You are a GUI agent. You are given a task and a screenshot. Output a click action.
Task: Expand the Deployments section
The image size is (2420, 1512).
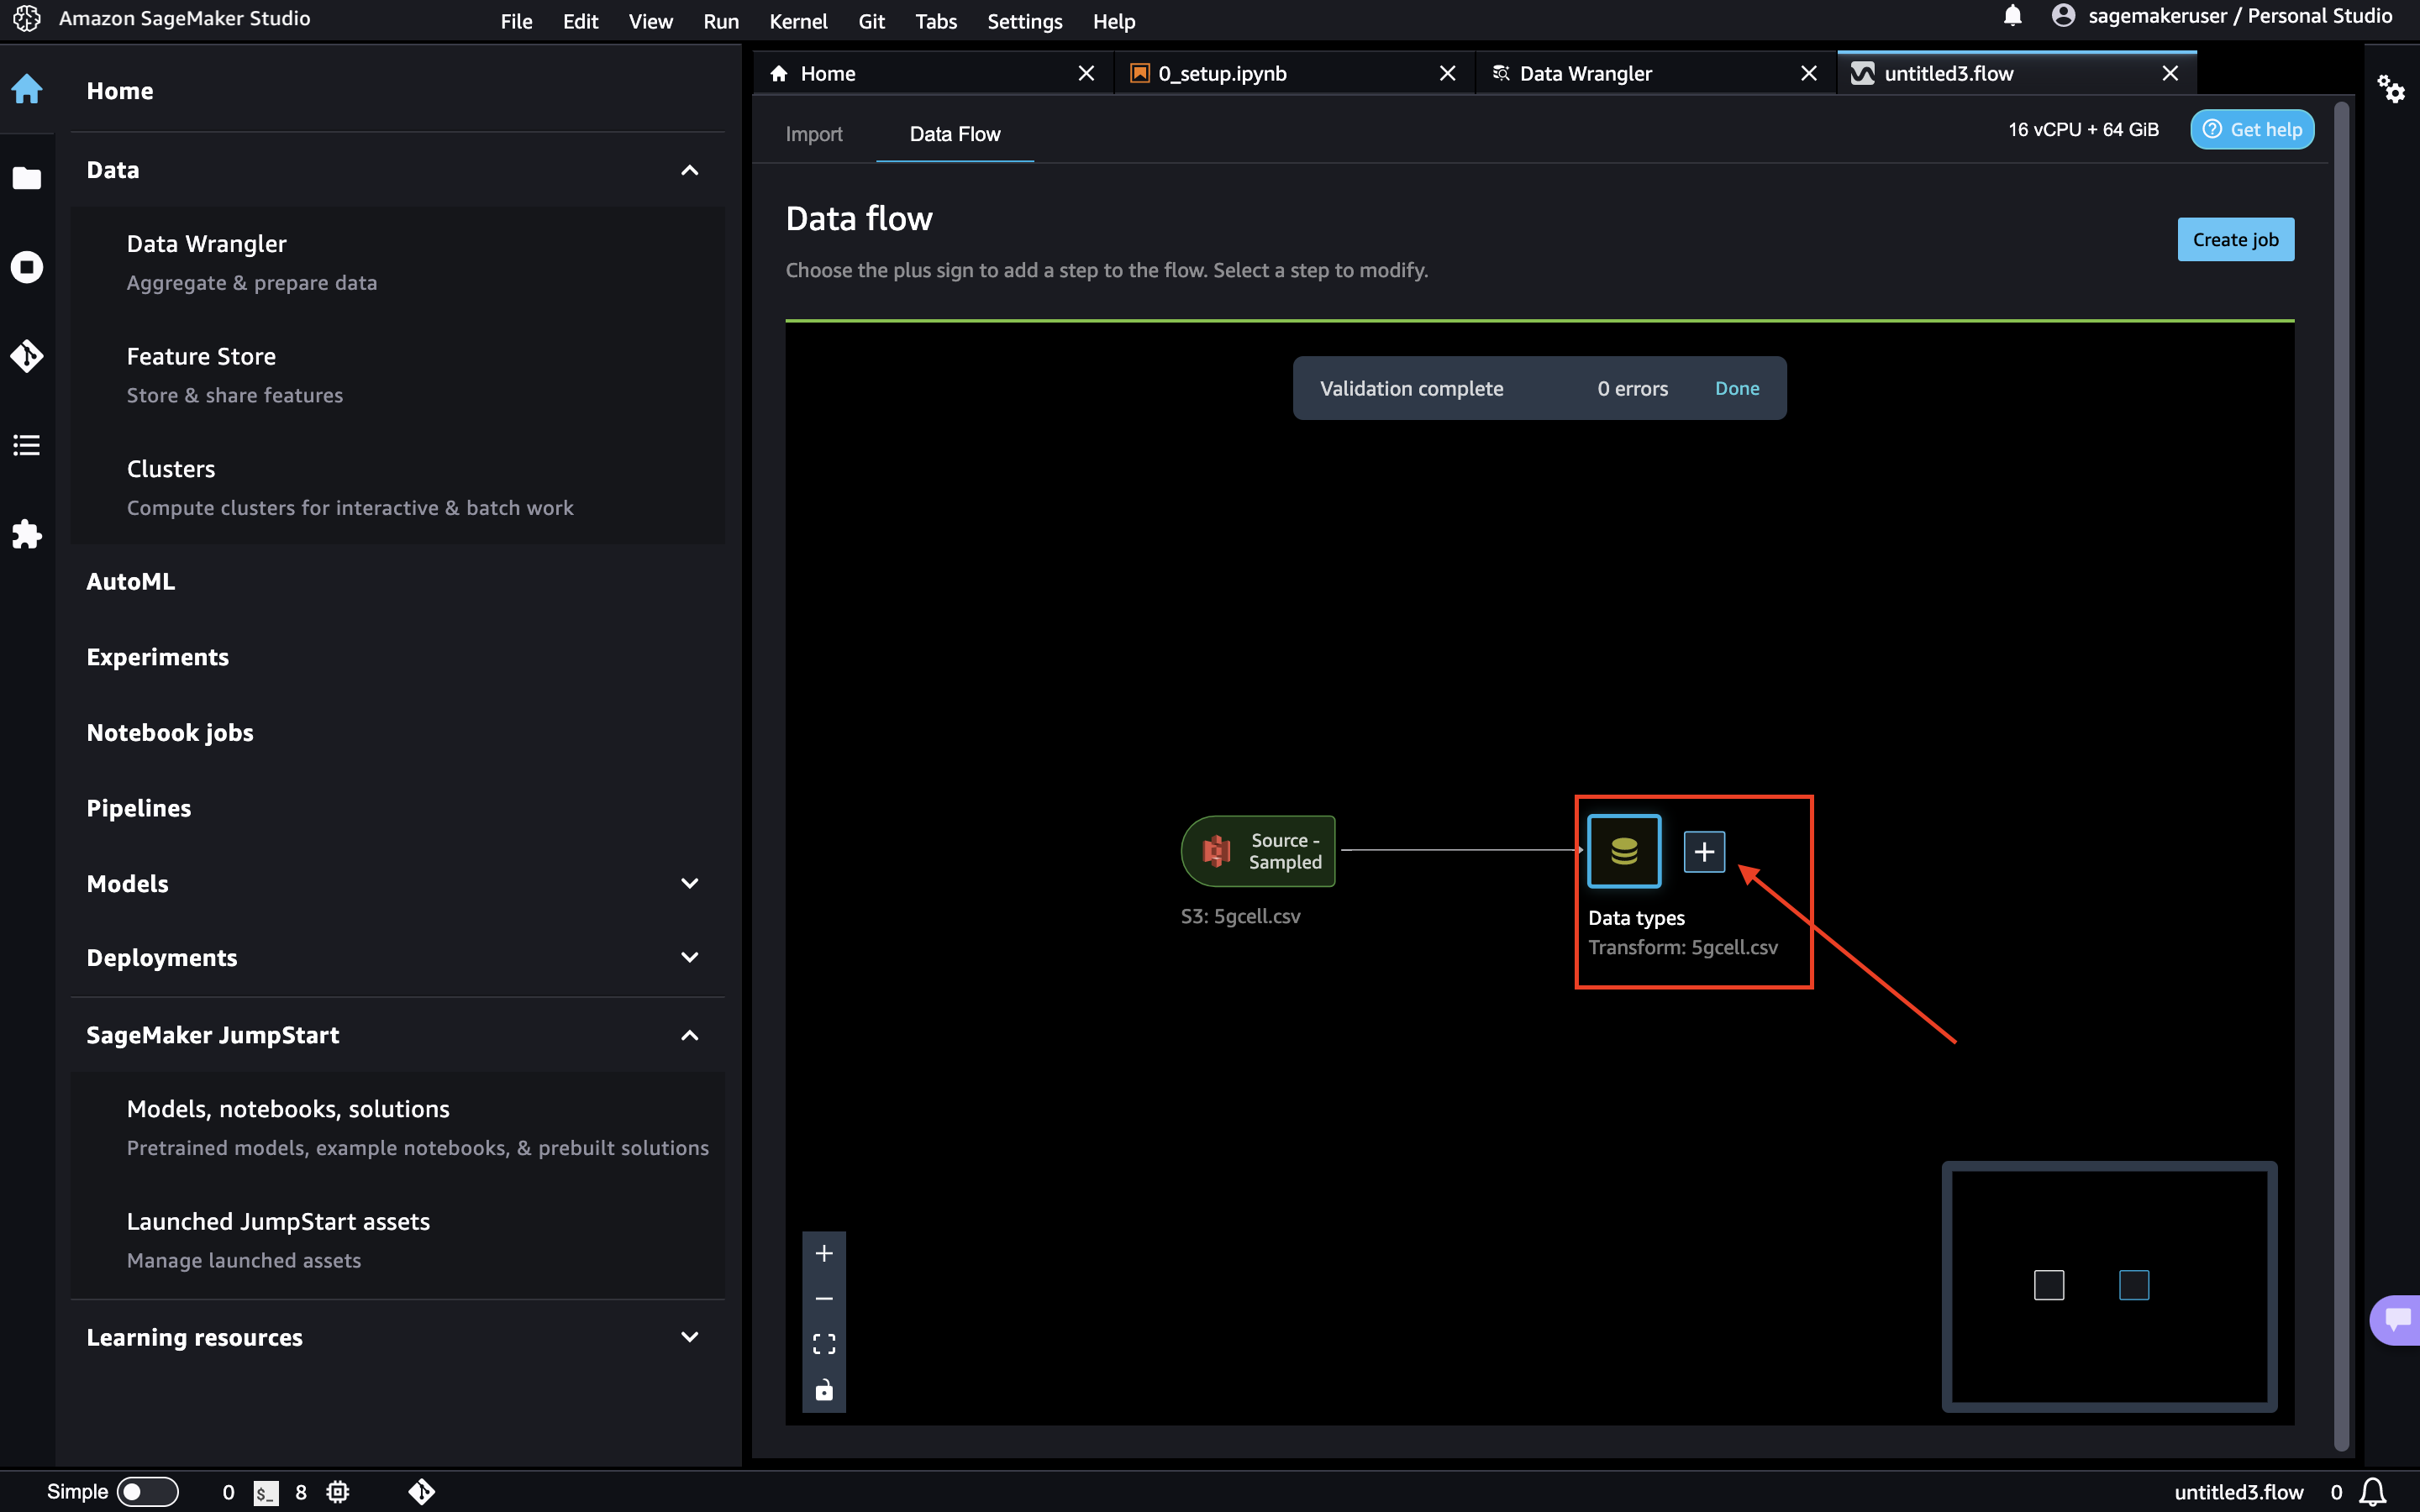(689, 957)
